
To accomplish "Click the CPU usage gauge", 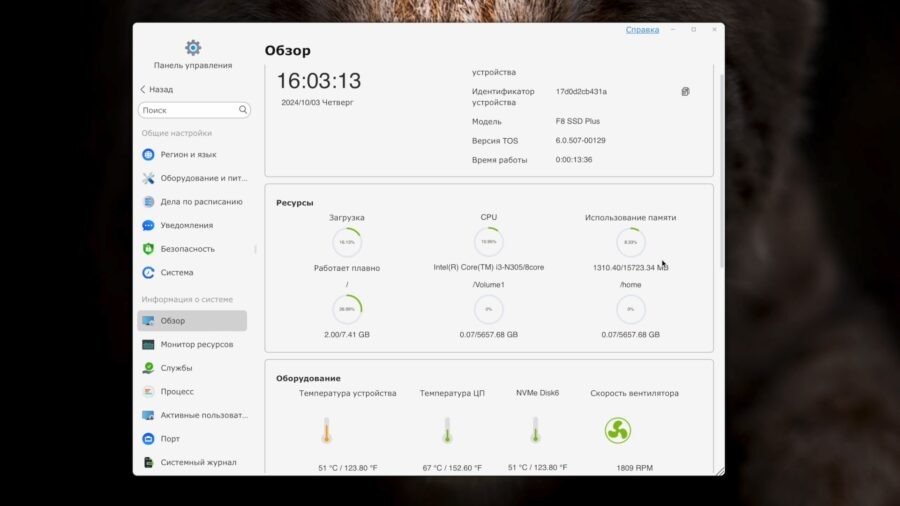I will [488, 242].
